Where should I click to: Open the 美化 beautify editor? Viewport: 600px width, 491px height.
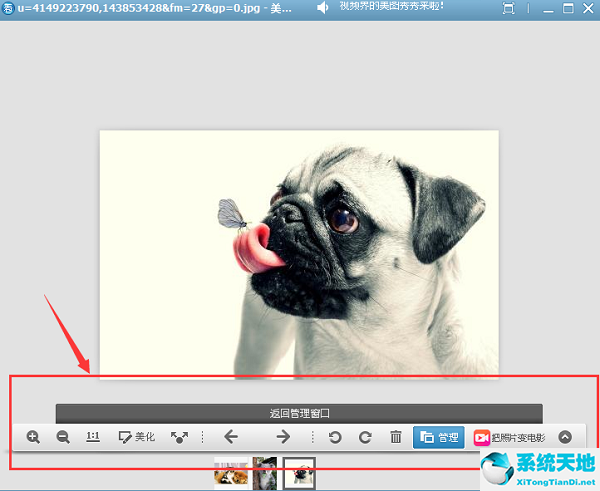(x=136, y=437)
